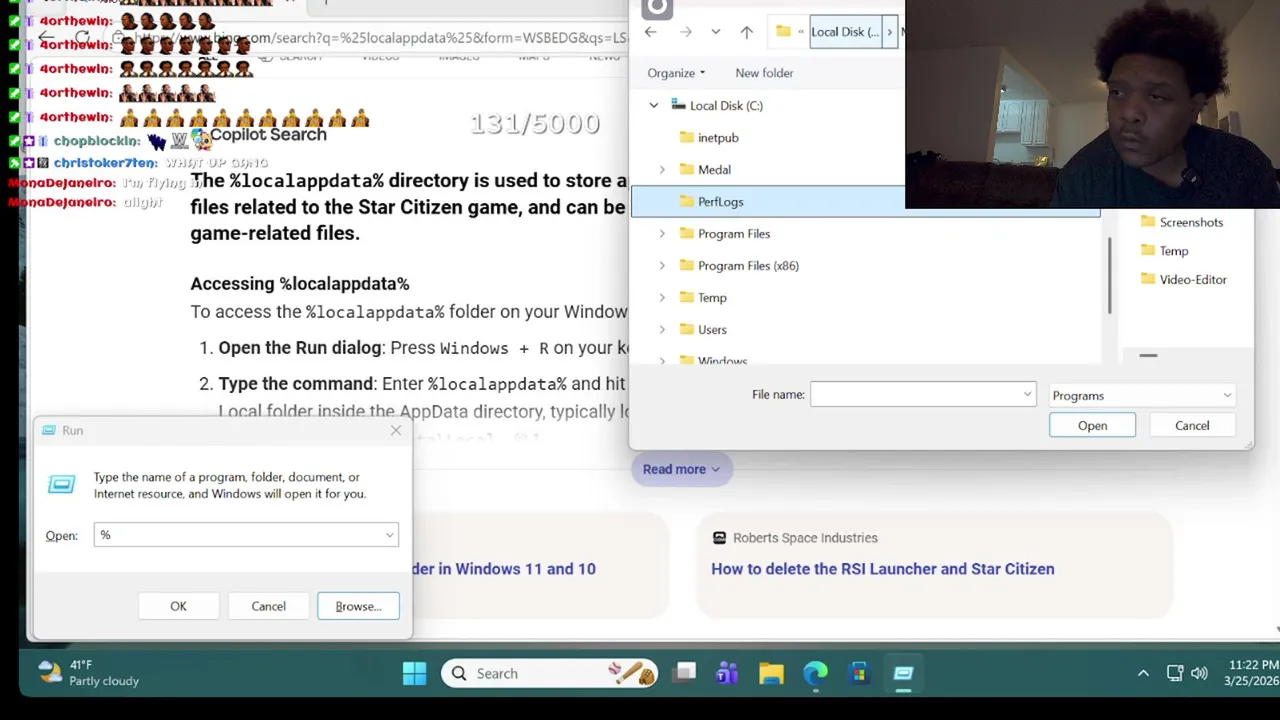Expand the Local Disk breadcrumb arrow
This screenshot has width=1280, height=720.
(889, 32)
